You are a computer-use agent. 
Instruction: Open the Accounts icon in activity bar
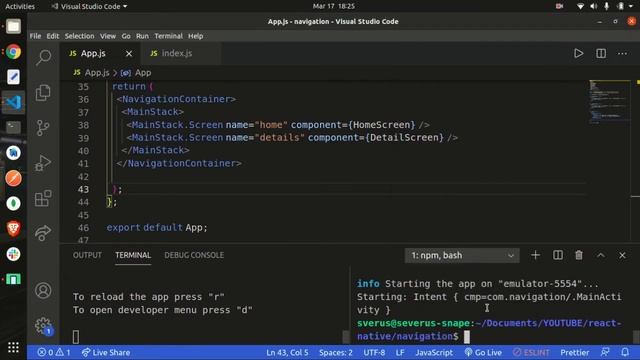43,290
